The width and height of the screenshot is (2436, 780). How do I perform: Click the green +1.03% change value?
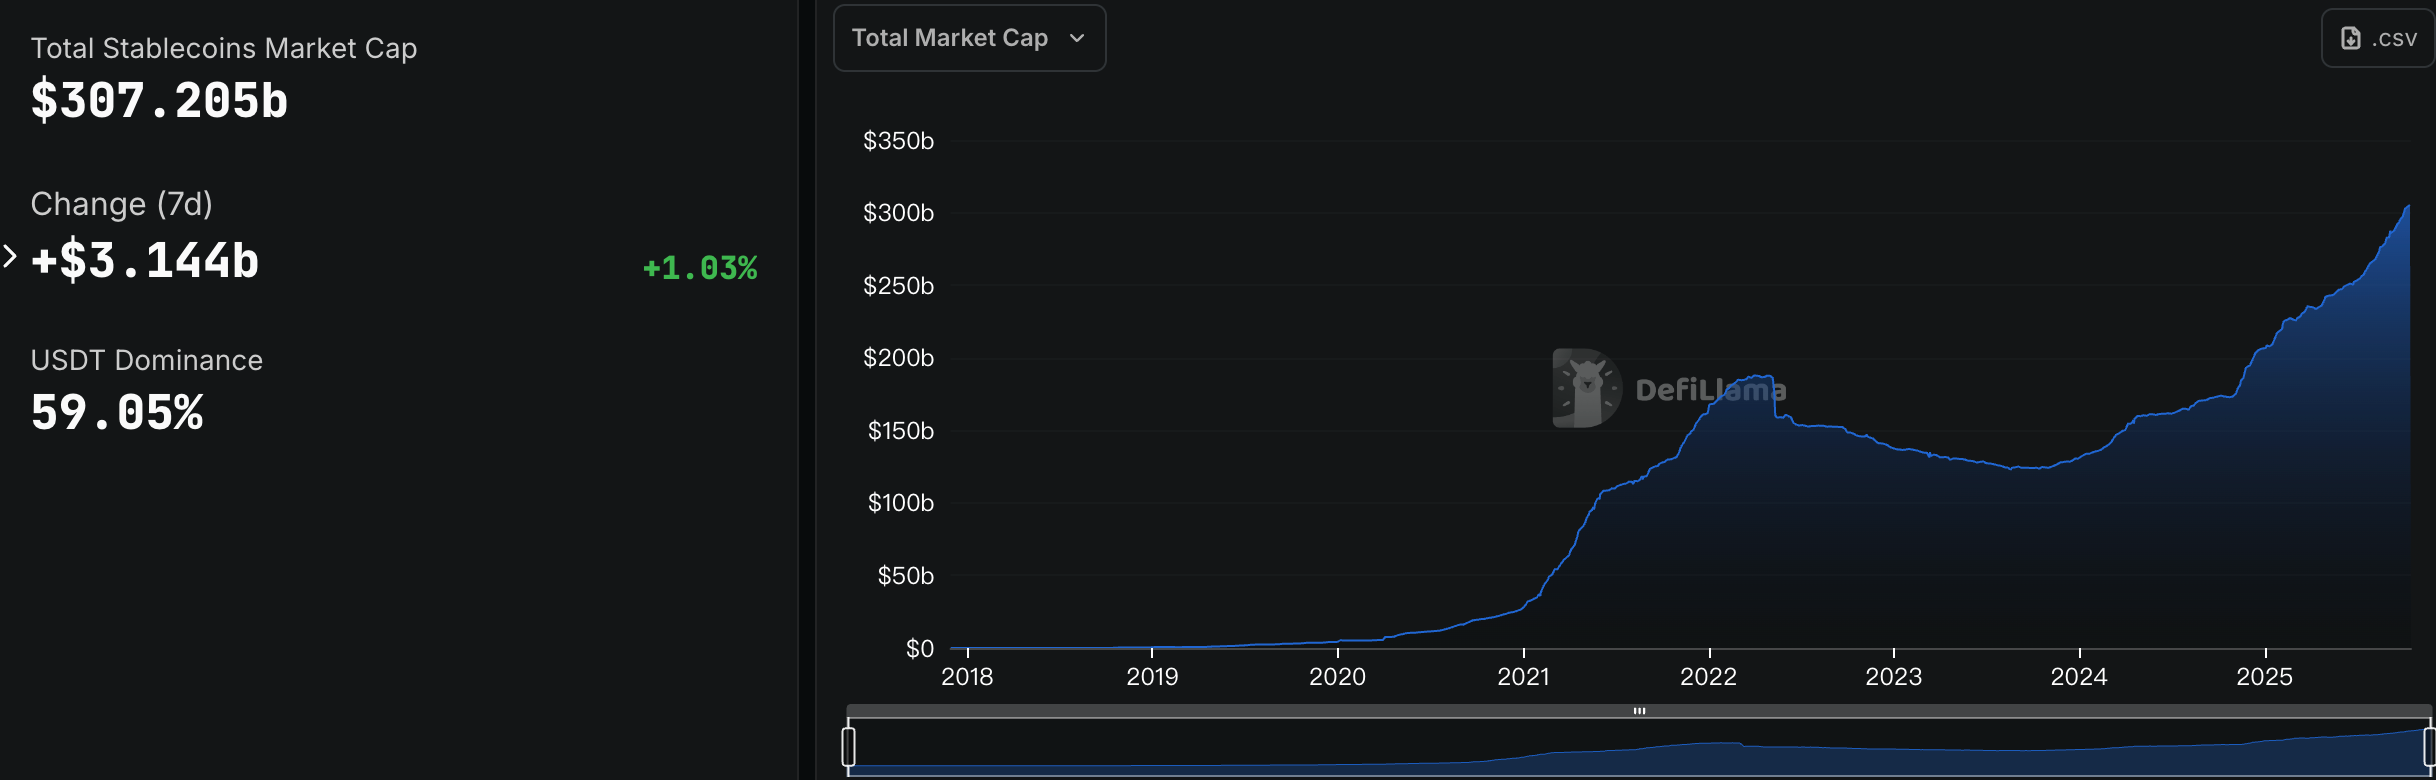click(700, 268)
